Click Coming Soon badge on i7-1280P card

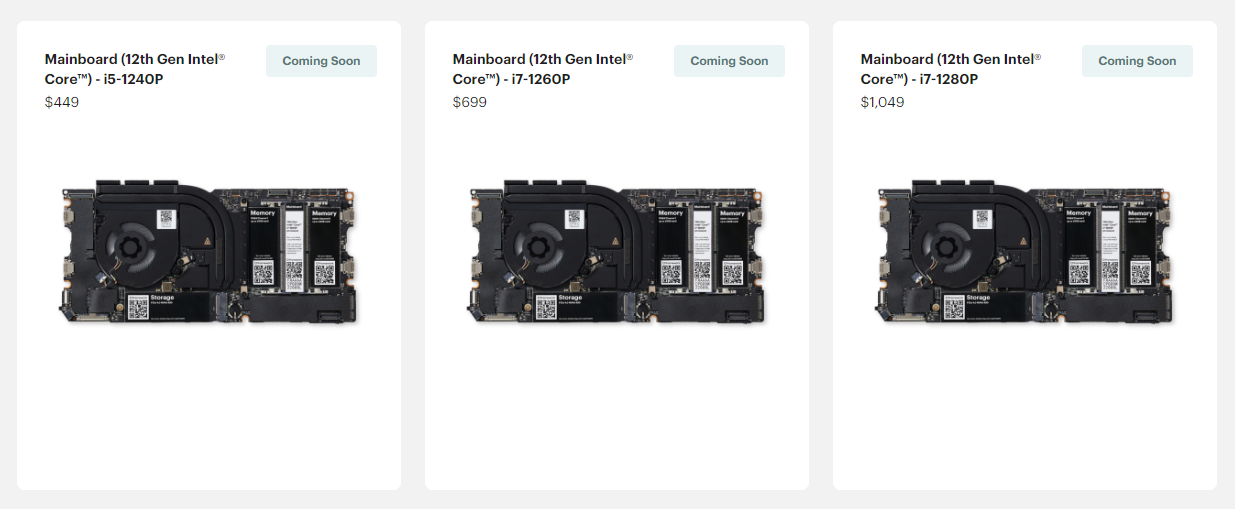click(x=1137, y=61)
